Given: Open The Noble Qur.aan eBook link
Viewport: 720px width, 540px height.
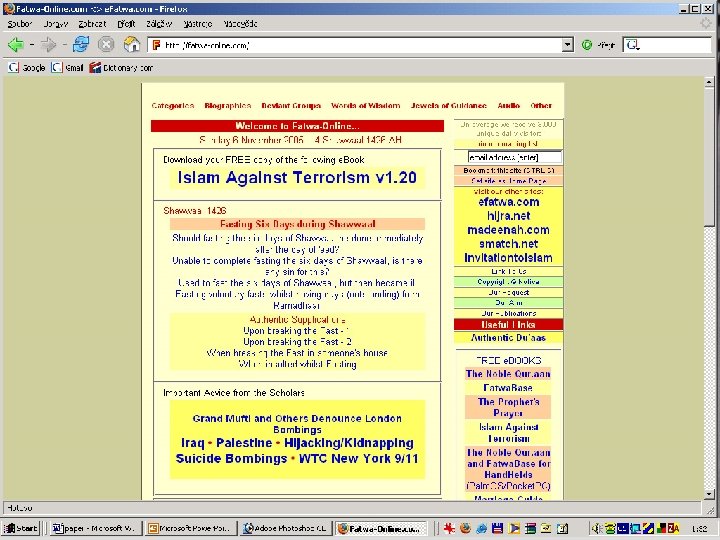Looking at the screenshot, I should coord(508,374).
